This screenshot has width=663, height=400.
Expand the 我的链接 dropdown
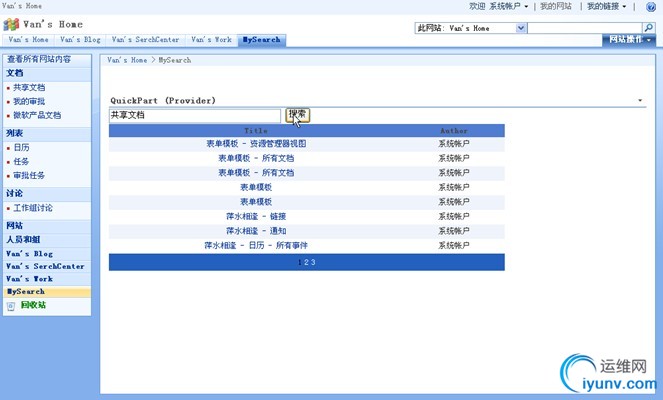tap(606, 6)
